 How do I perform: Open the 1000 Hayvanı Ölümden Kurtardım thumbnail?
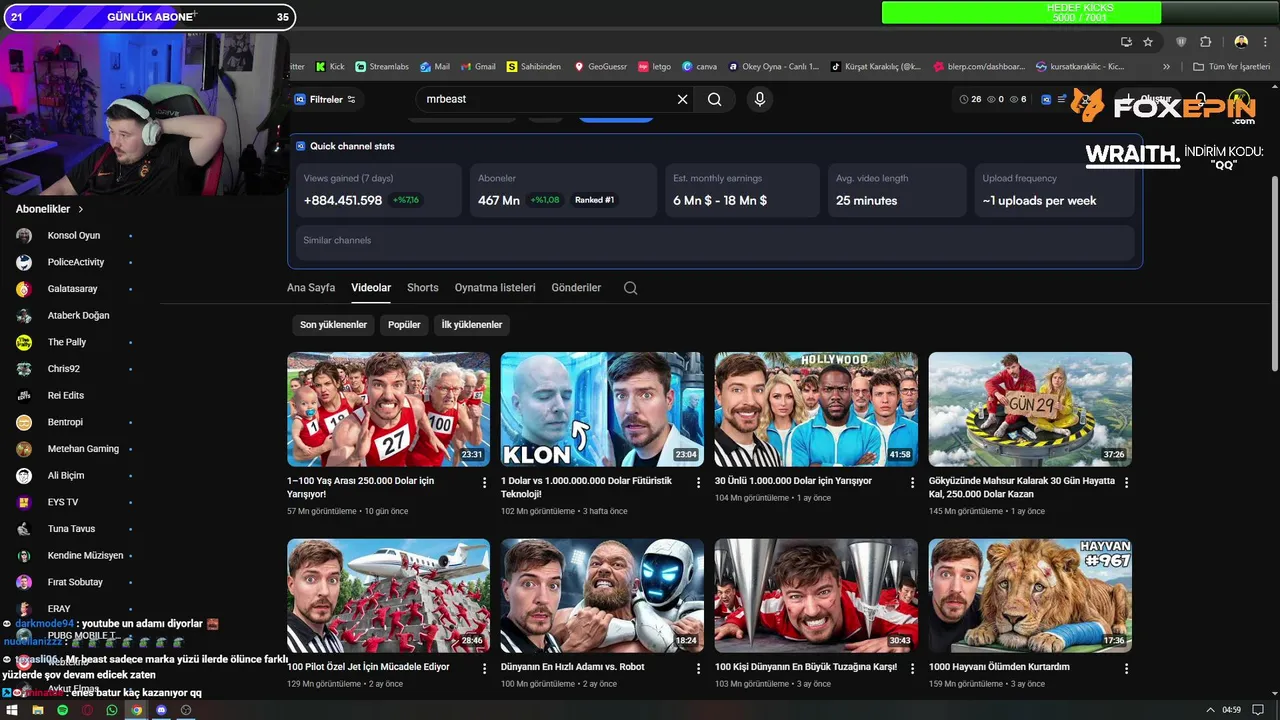tap(1030, 596)
